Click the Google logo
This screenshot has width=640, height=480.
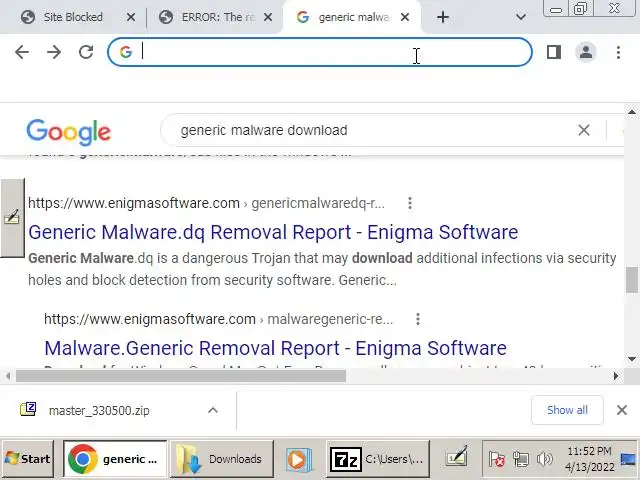click(69, 131)
